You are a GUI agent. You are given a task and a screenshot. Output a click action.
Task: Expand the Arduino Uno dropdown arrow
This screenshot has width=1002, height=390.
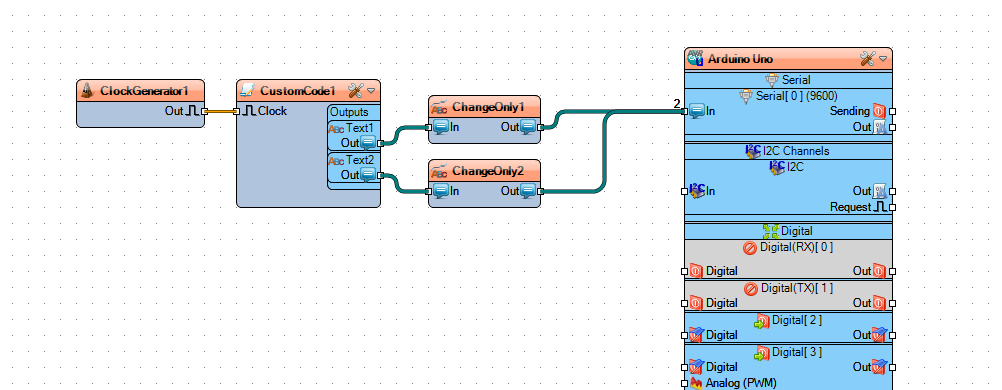883,59
